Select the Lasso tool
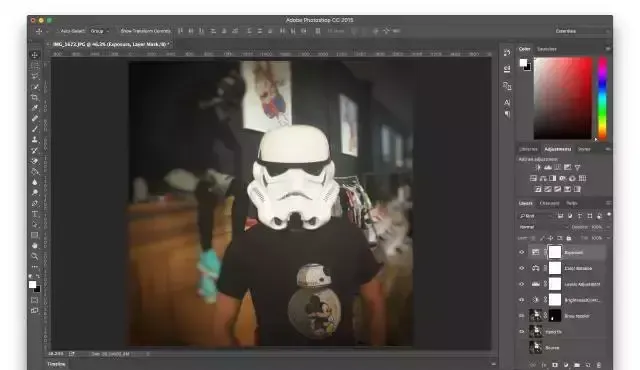Viewport: 640px width, 370px height. click(x=35, y=76)
